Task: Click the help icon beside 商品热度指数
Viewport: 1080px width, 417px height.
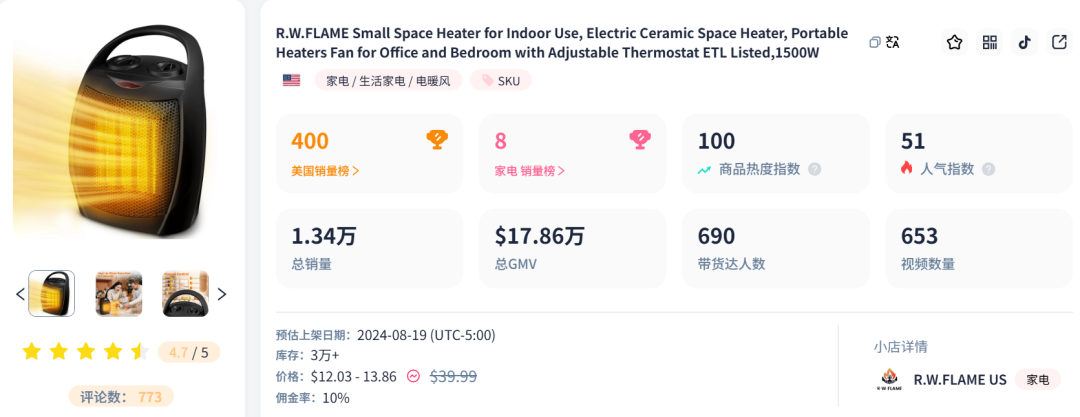Action: tap(814, 169)
